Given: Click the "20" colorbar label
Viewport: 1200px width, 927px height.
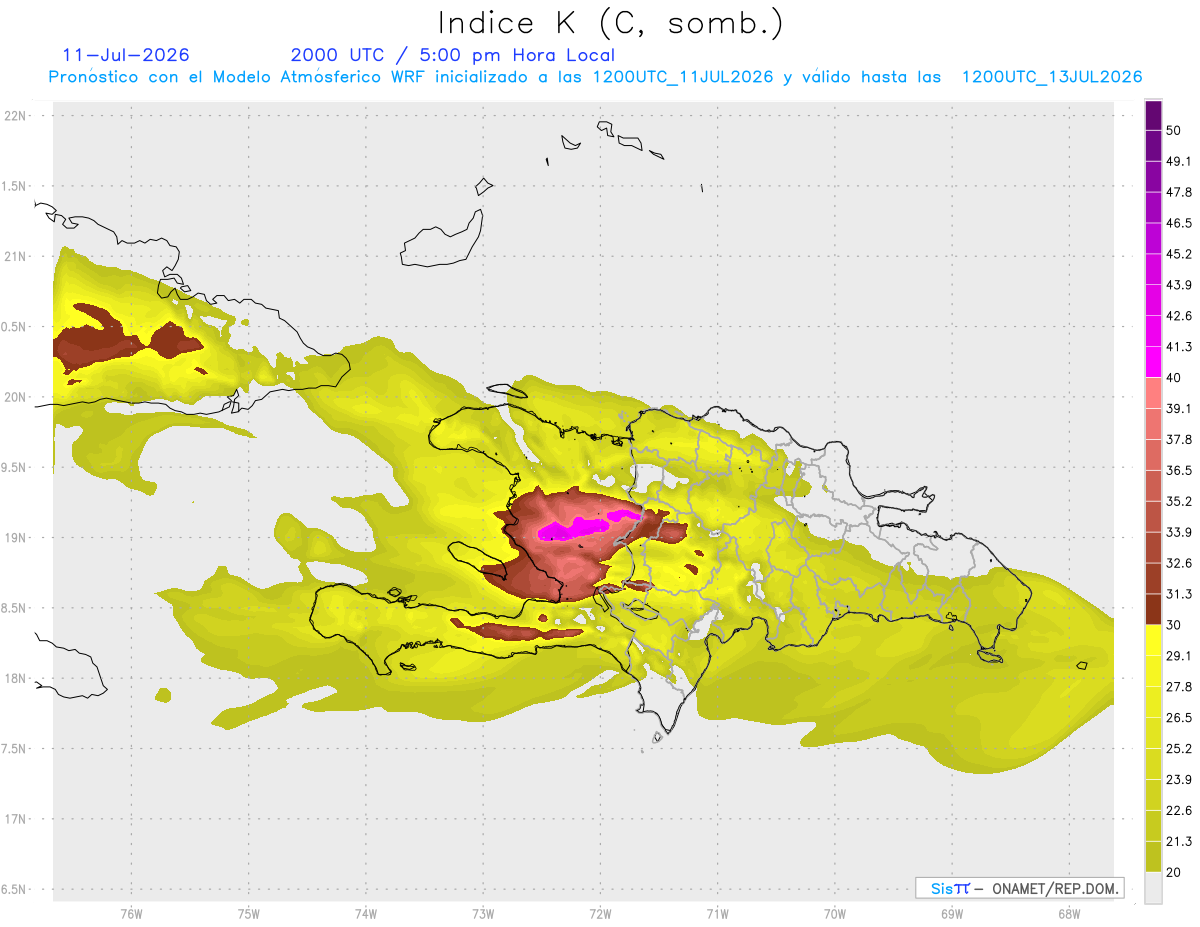Looking at the screenshot, I should (1173, 873).
